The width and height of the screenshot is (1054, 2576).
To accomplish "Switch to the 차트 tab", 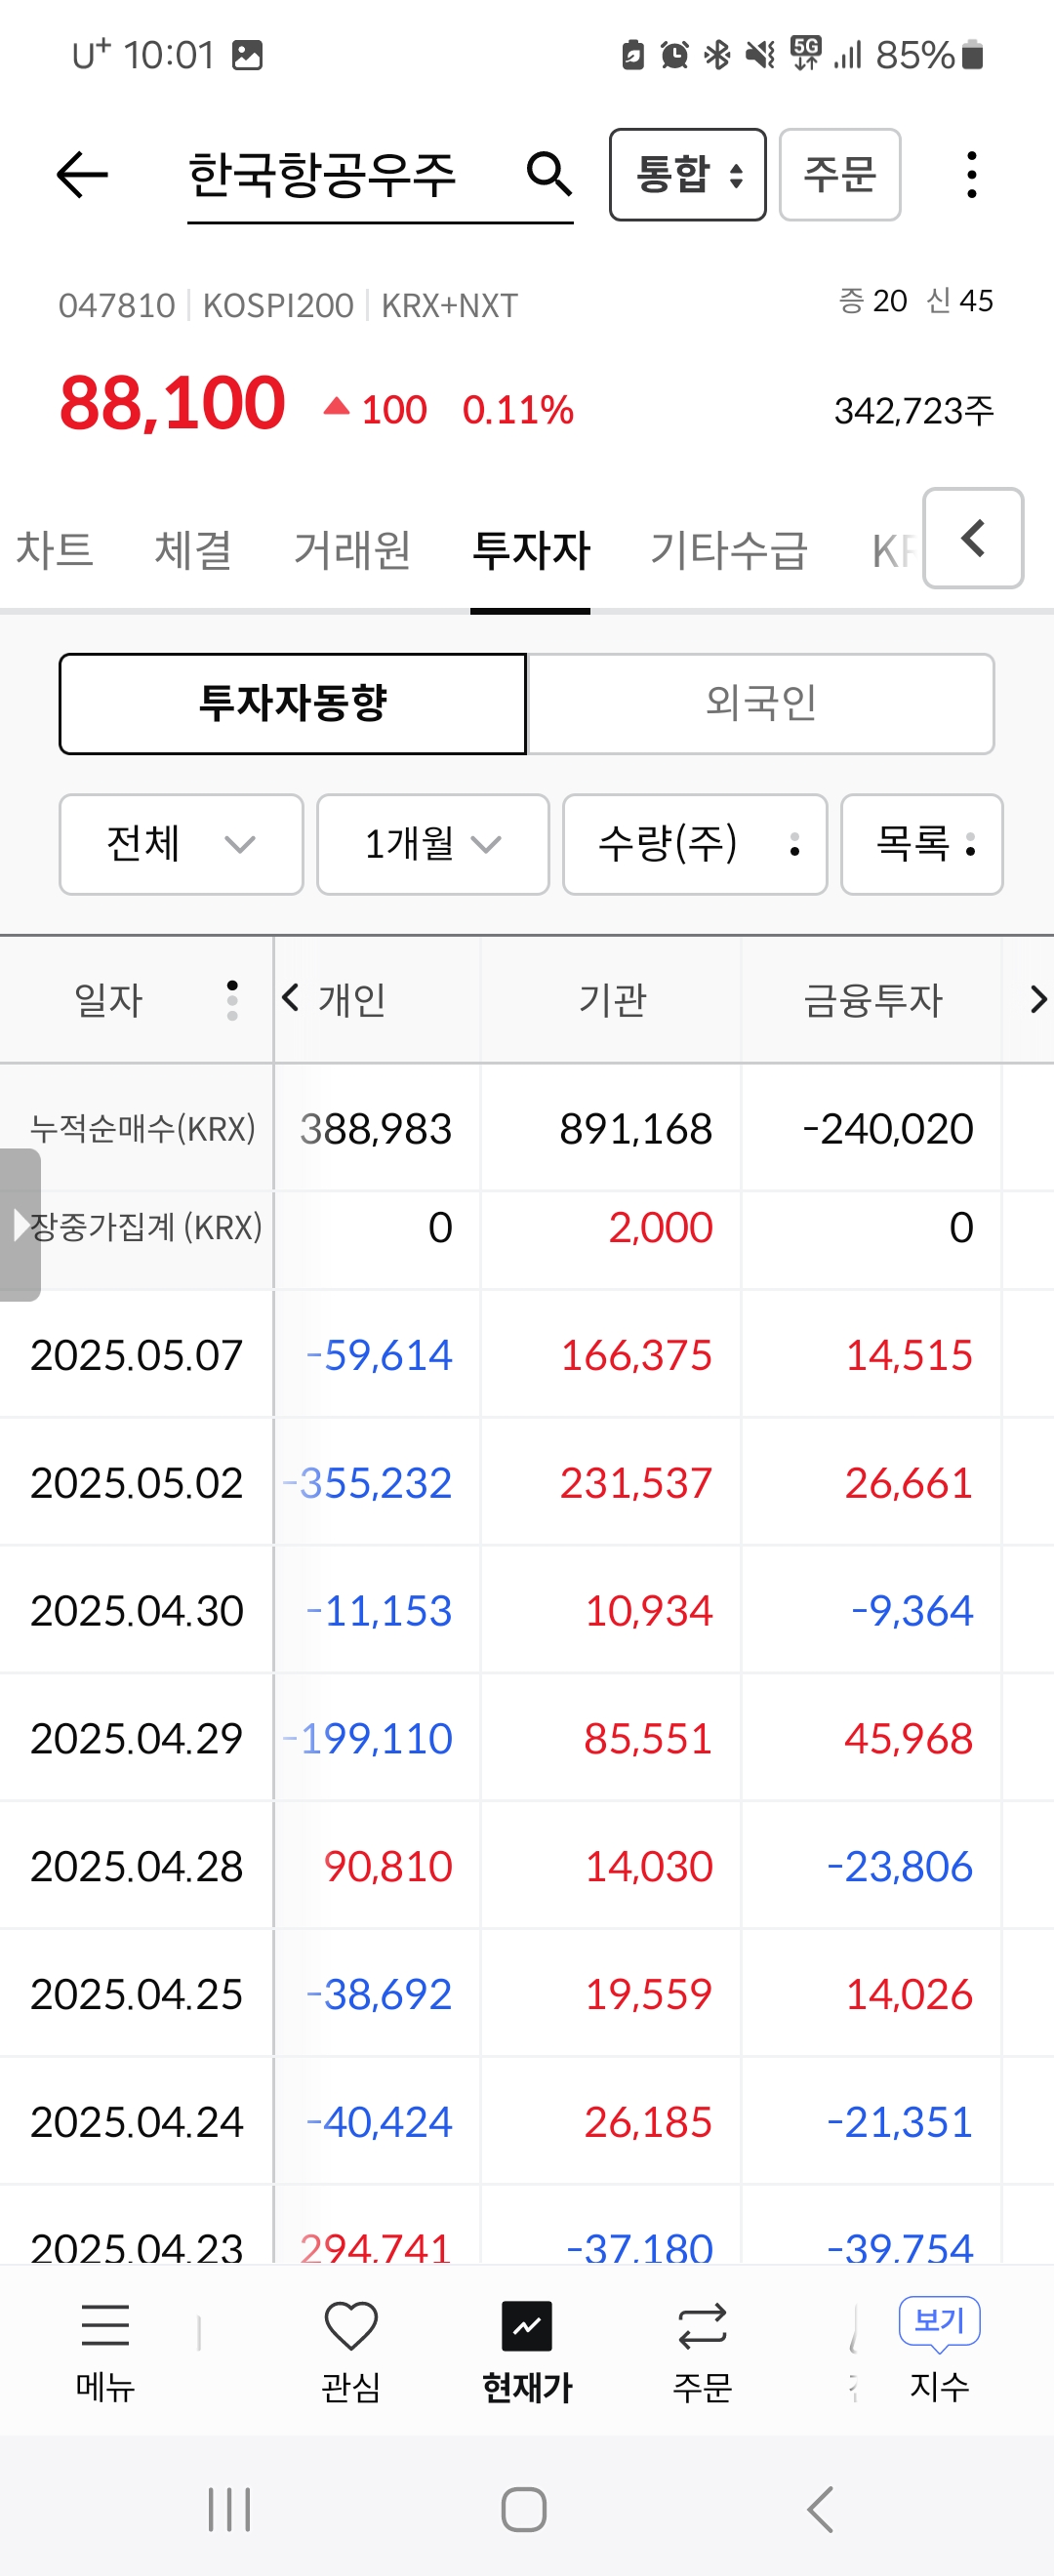I will (x=55, y=549).
